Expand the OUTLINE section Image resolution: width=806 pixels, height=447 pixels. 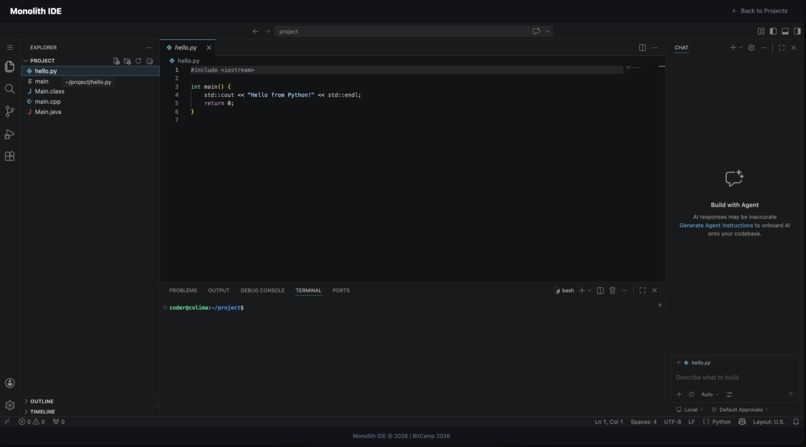pyautogui.click(x=39, y=401)
